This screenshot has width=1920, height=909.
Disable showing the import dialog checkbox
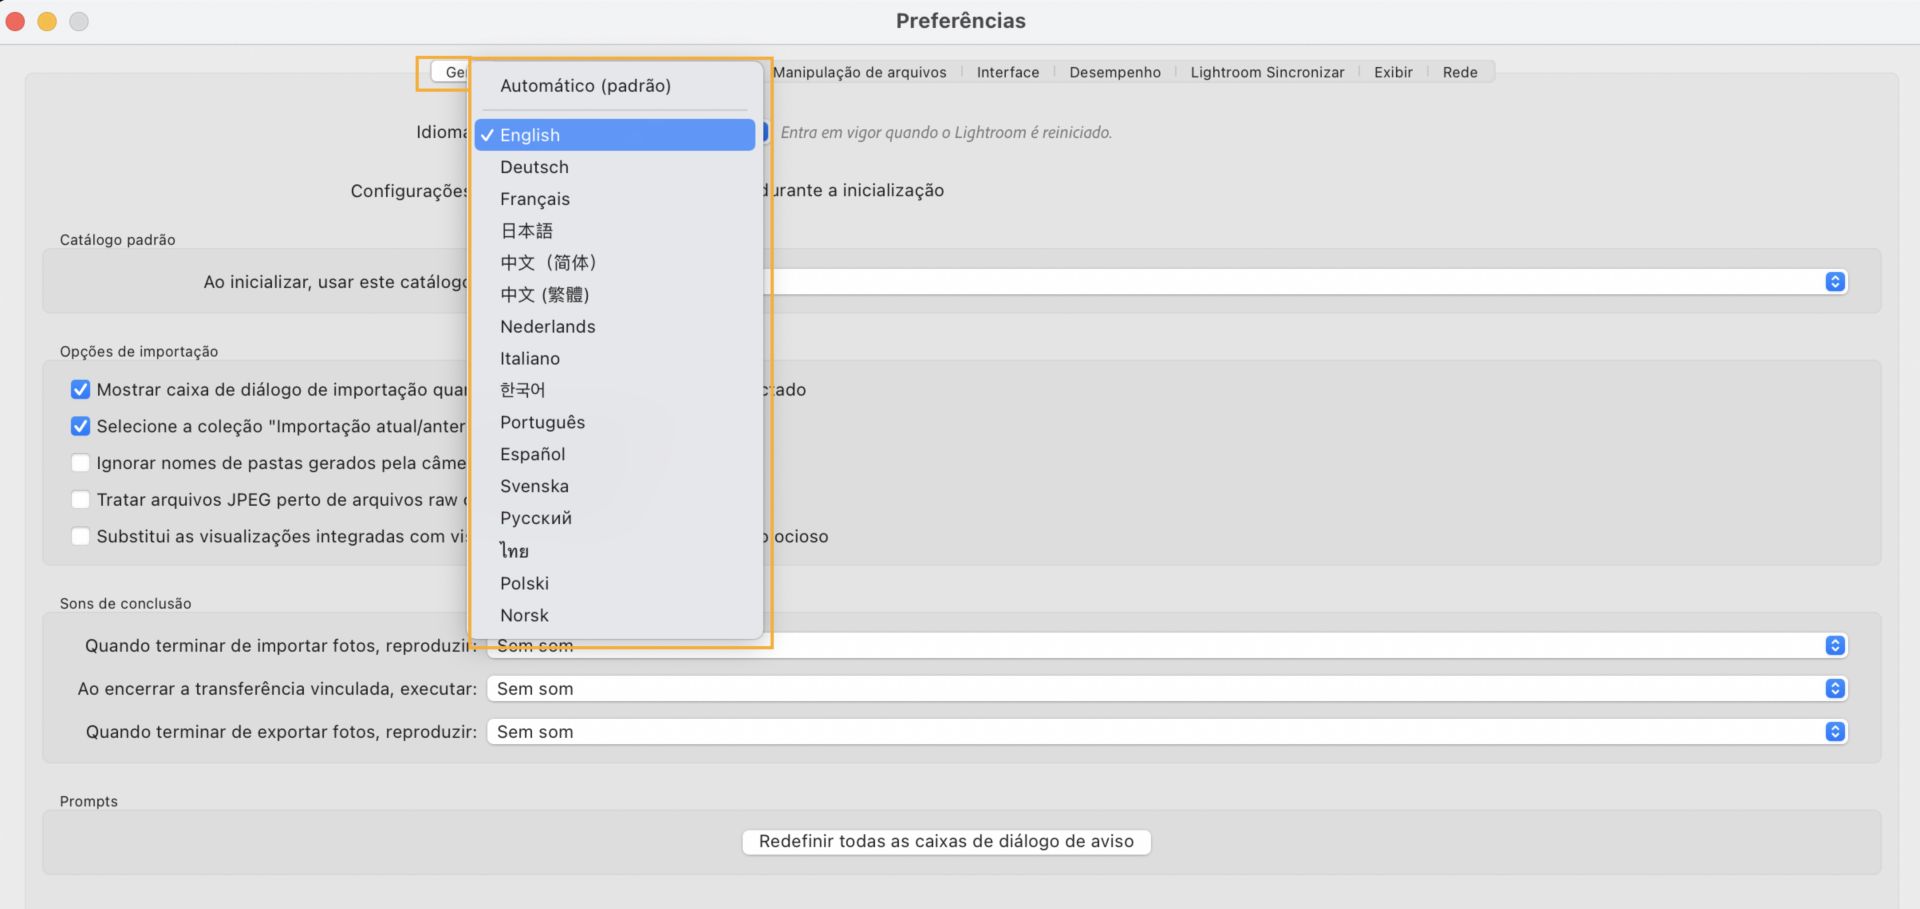coord(80,389)
